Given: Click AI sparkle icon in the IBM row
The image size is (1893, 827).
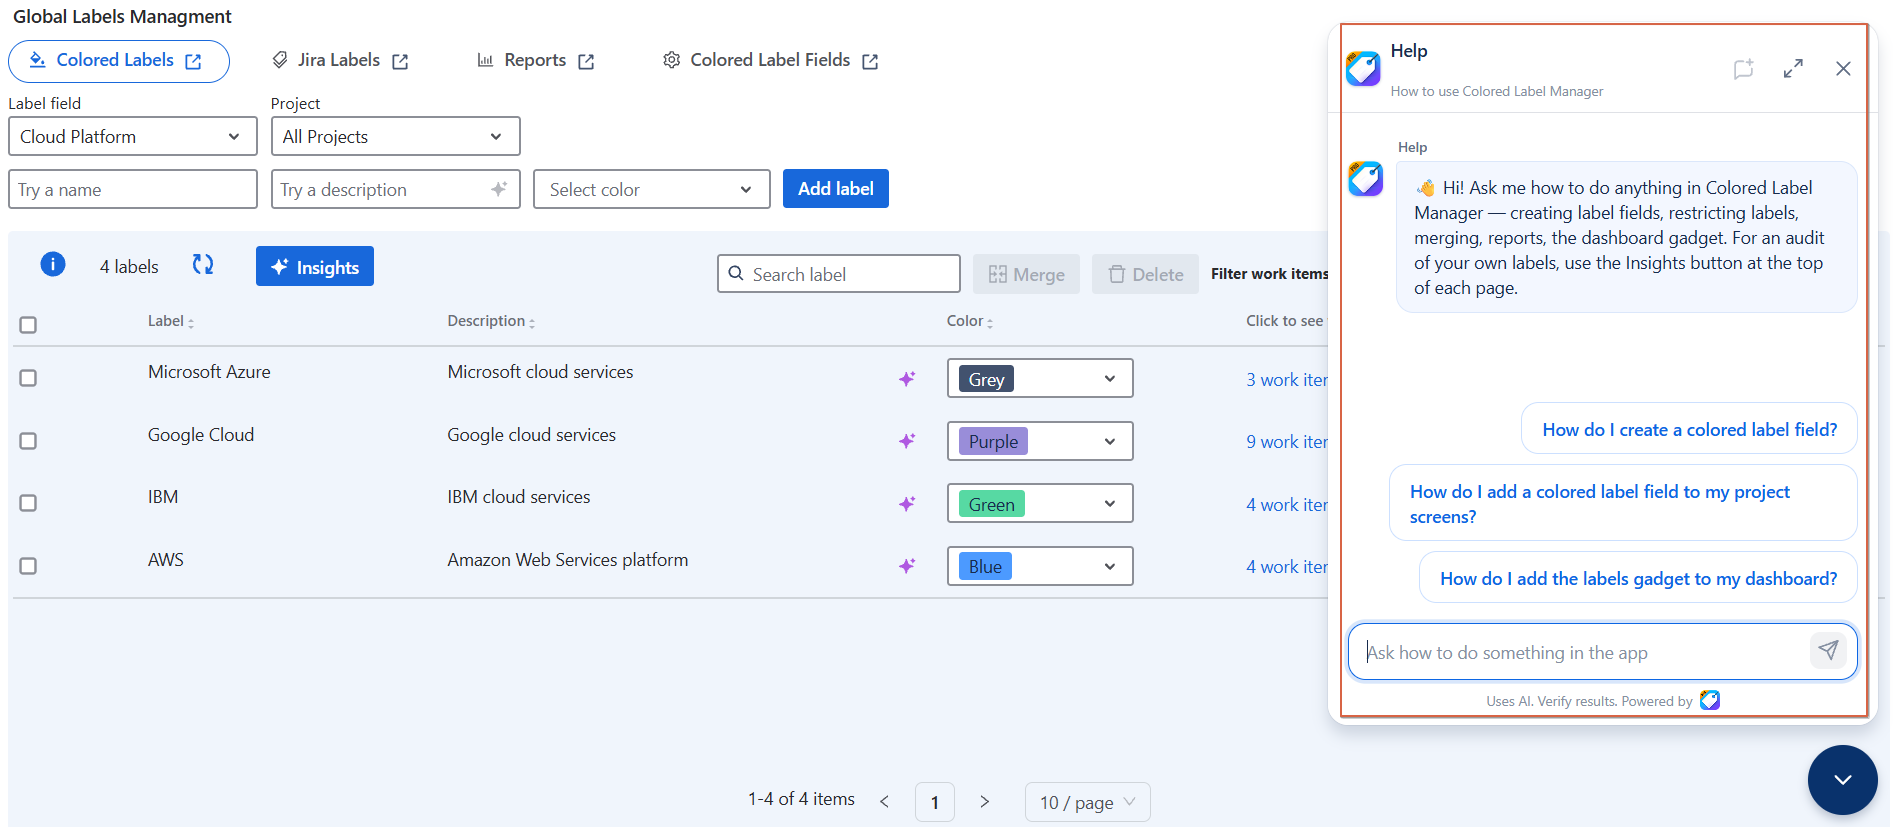Looking at the screenshot, I should (x=907, y=504).
